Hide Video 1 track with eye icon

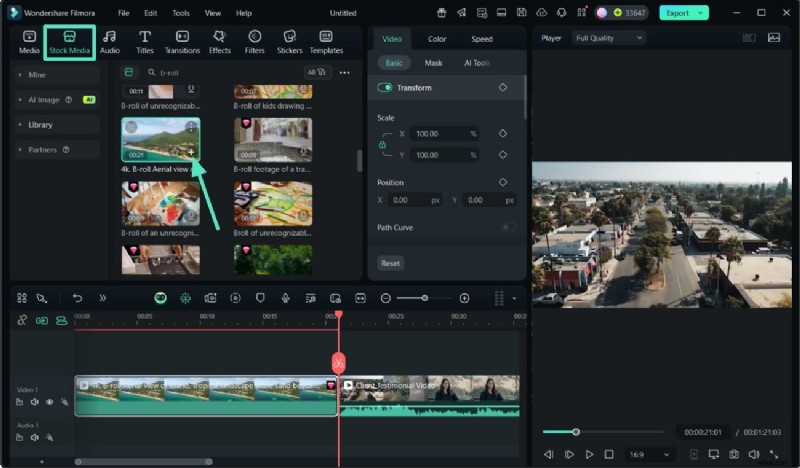tap(49, 402)
